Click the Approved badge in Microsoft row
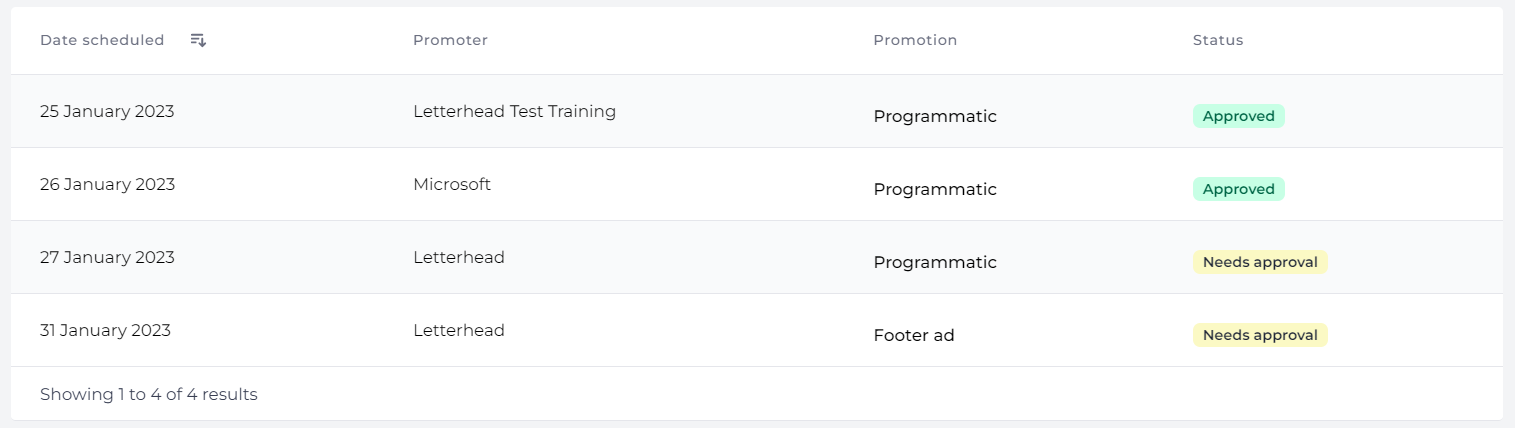Screen dimensions: 1515x428 [x=1238, y=189]
